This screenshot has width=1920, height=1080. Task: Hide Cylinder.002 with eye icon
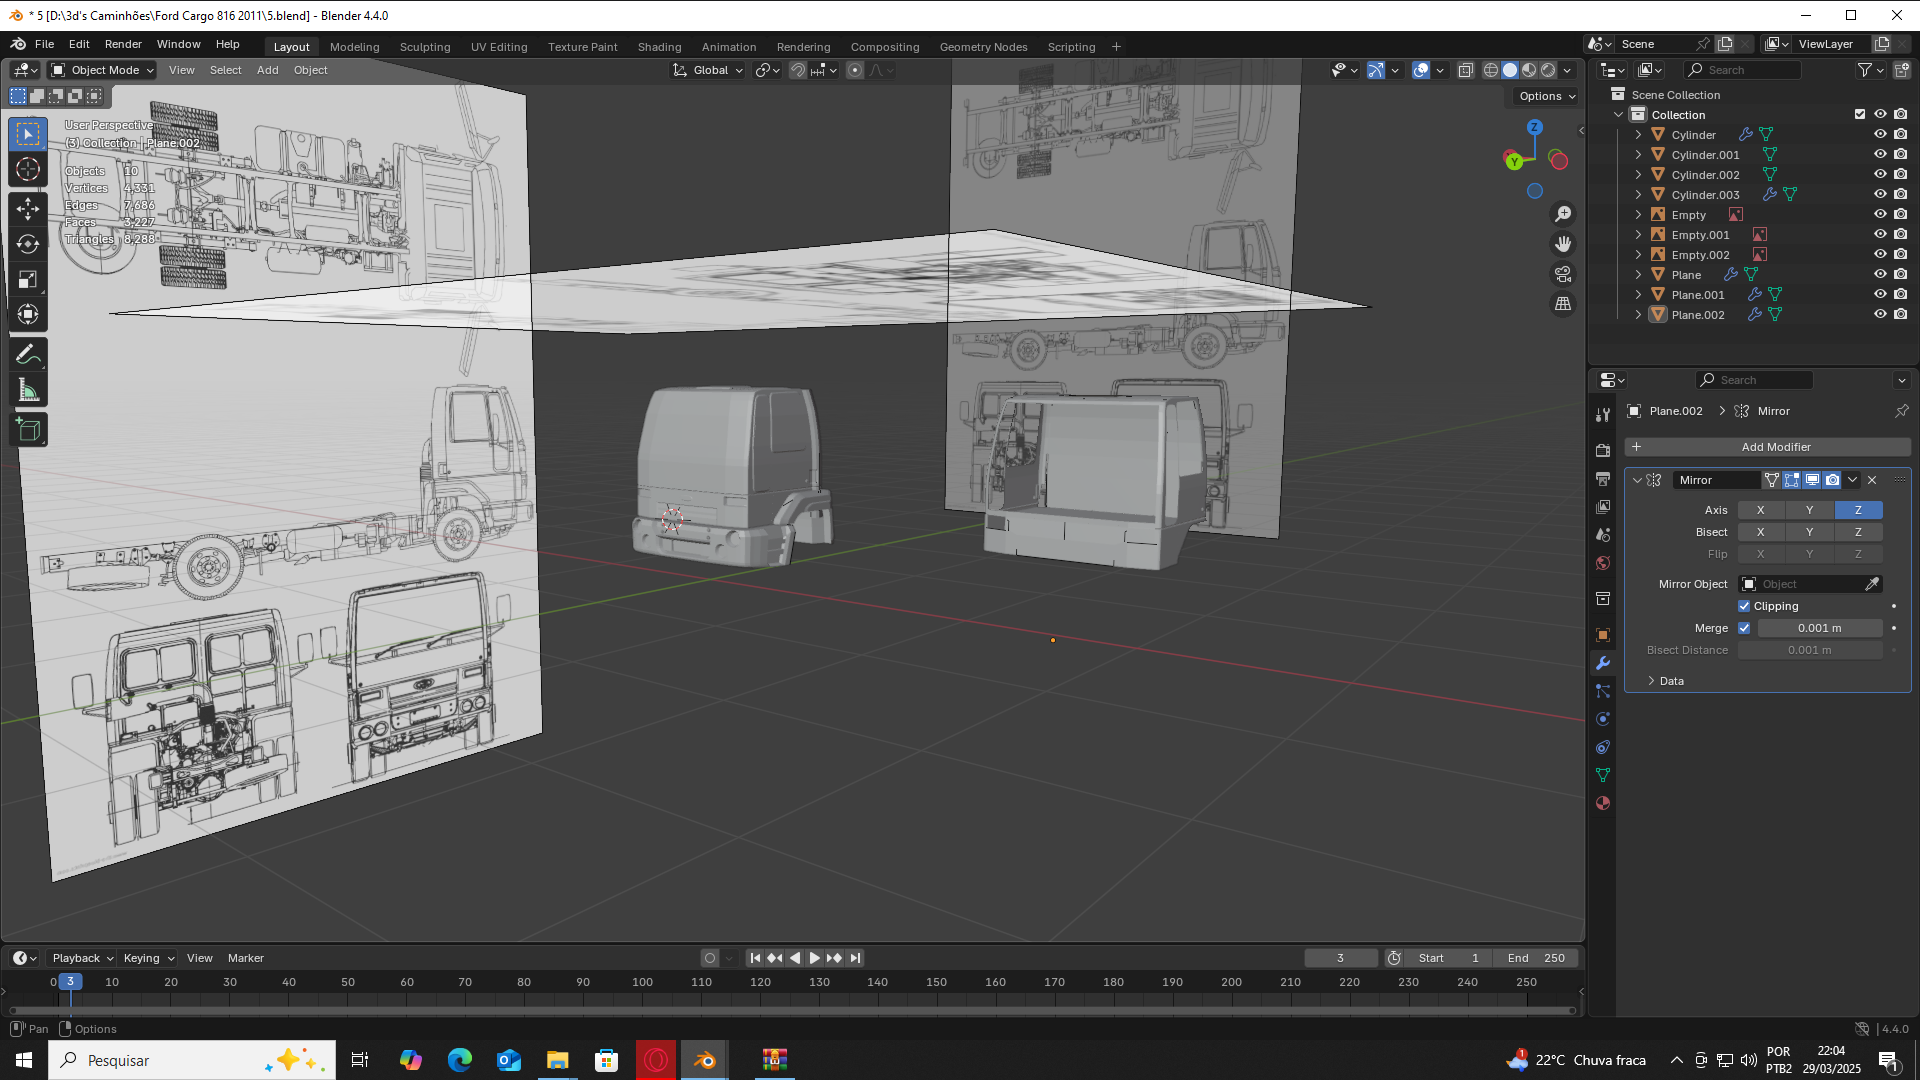click(x=1880, y=174)
